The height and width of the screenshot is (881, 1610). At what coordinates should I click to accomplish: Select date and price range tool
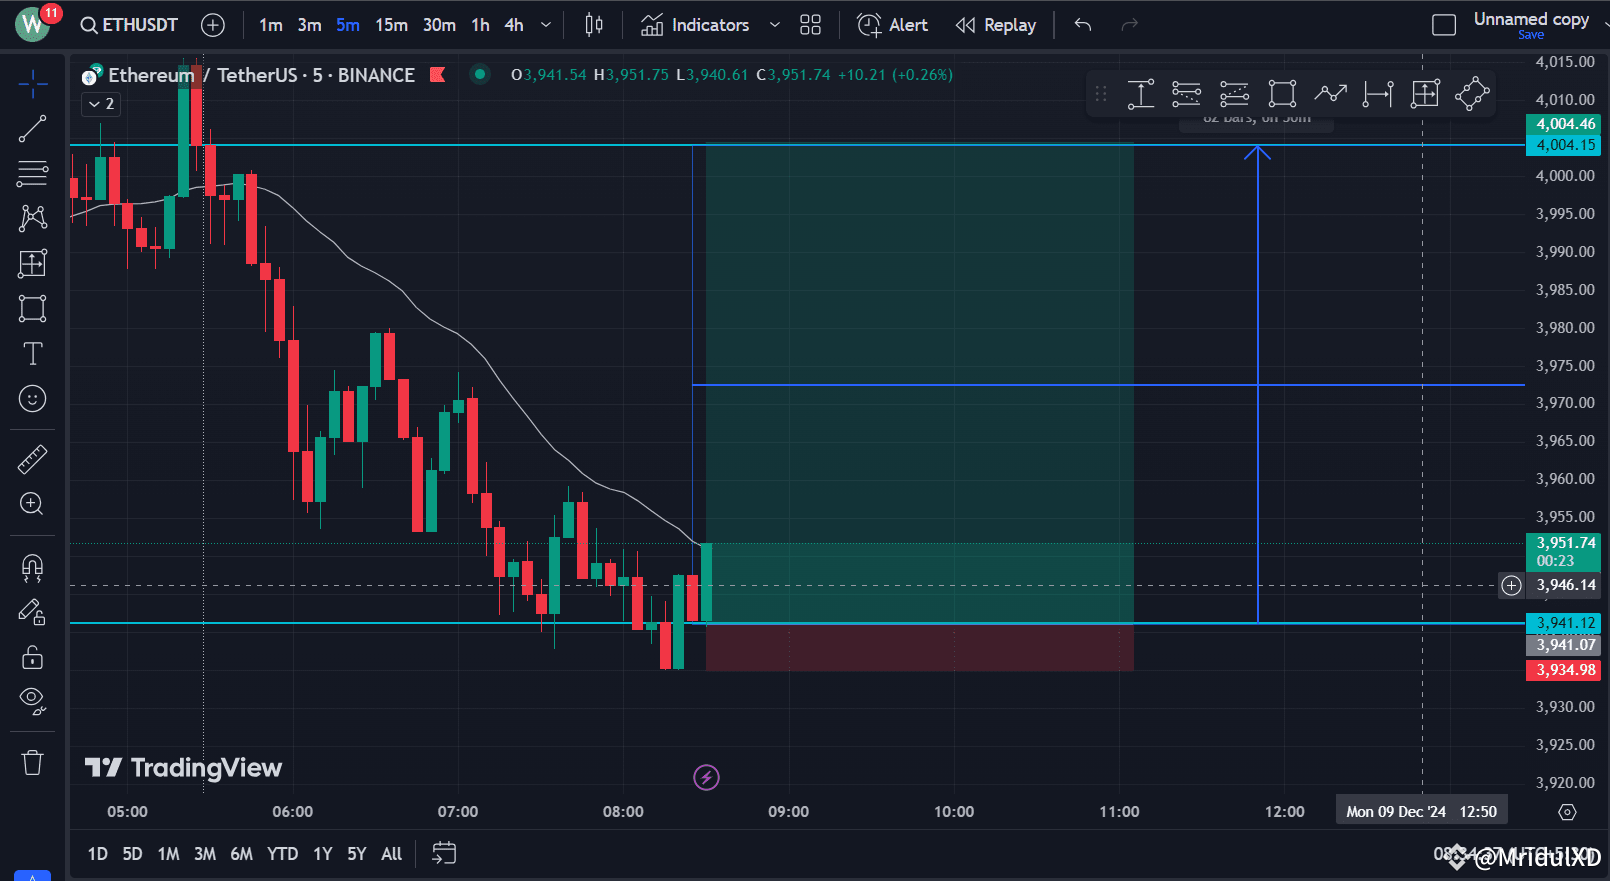1425,94
